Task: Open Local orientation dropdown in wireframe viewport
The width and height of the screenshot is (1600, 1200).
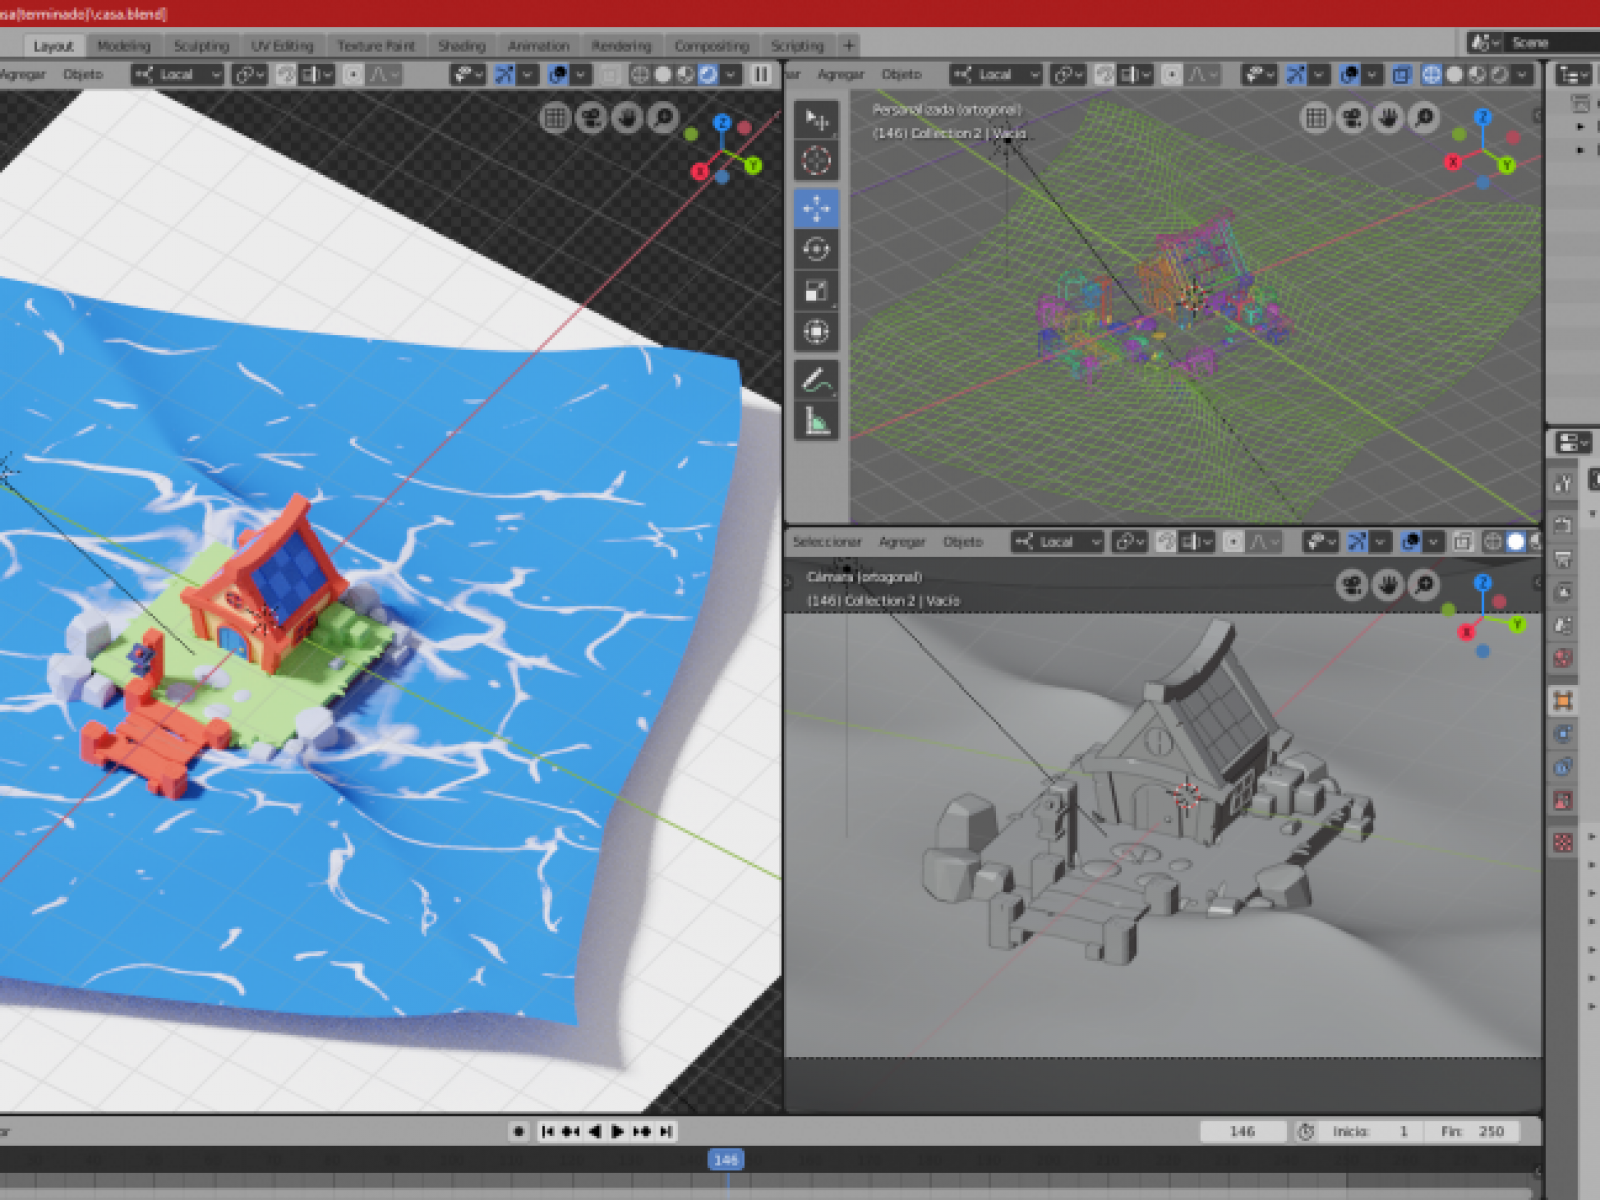Action: [x=996, y=74]
